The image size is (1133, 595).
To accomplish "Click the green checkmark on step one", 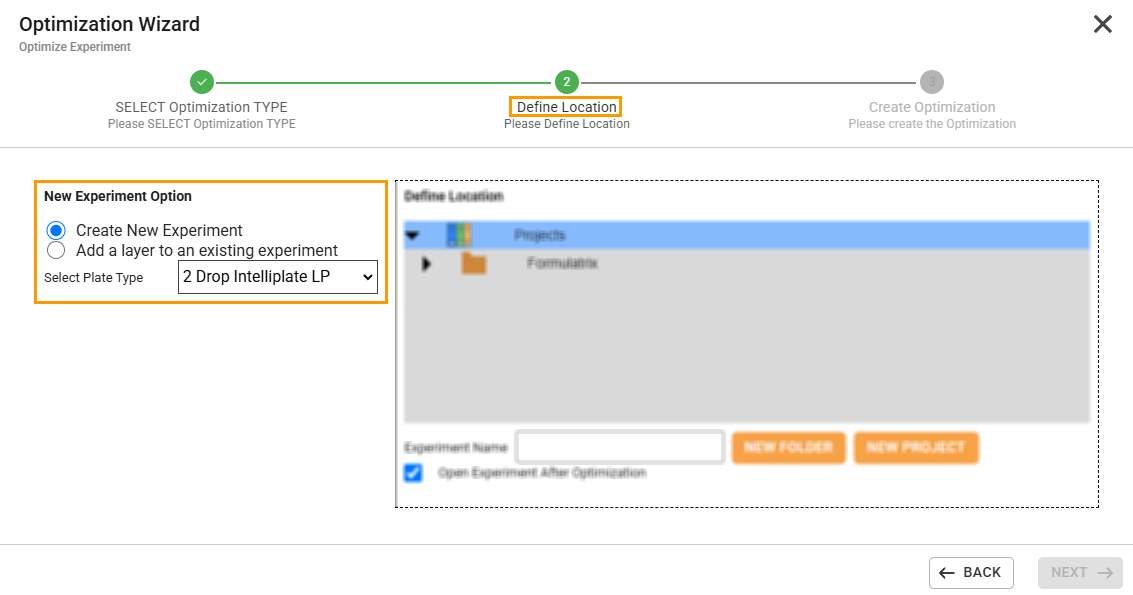I will click(201, 83).
